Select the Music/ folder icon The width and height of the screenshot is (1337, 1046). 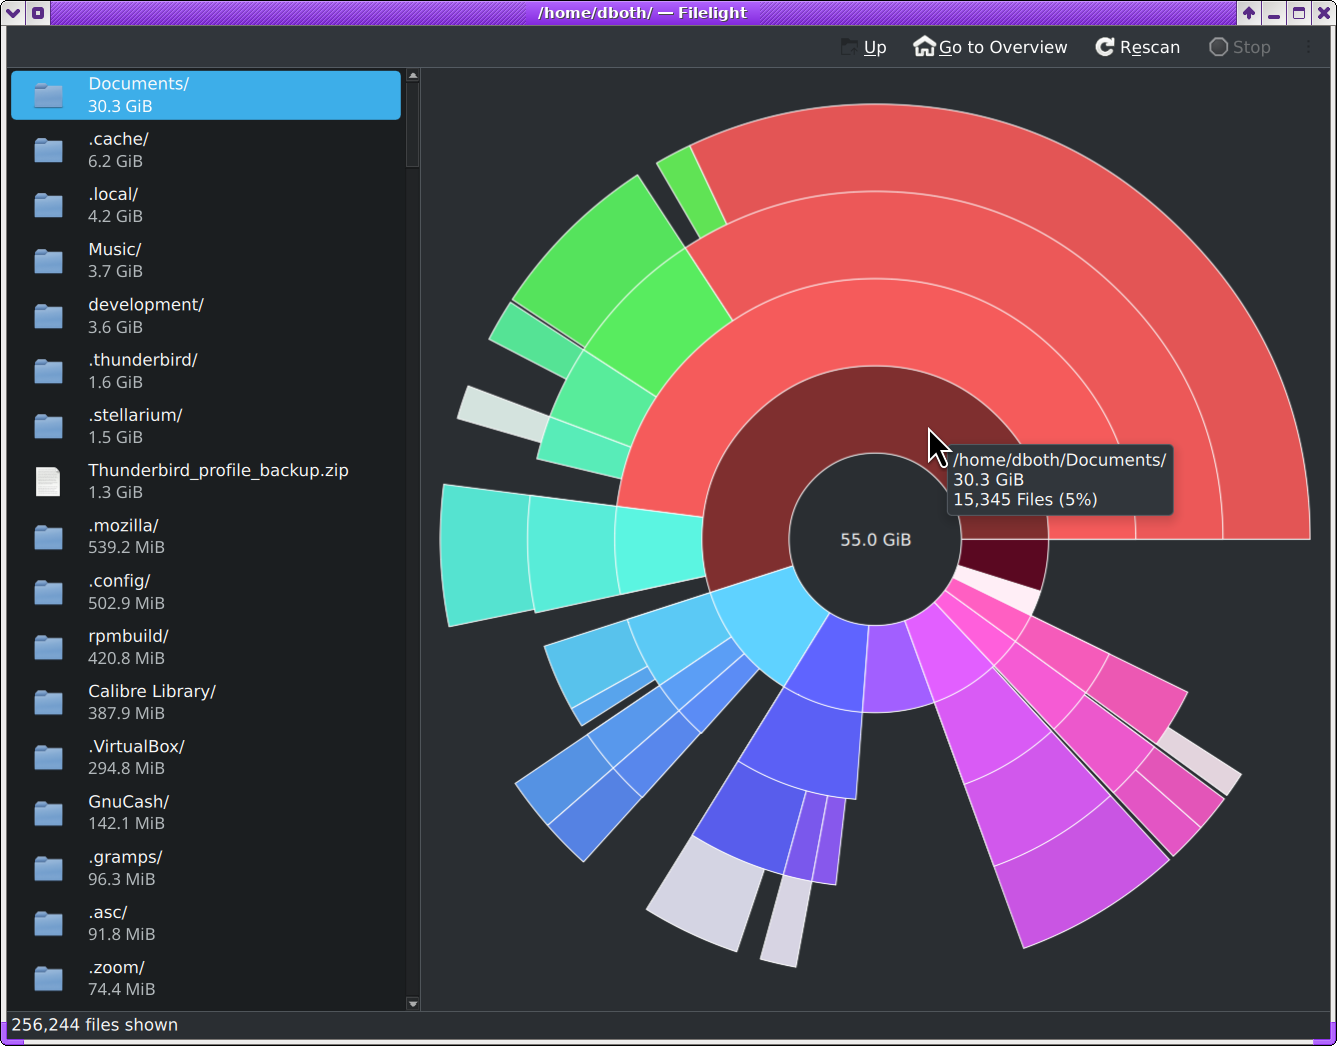click(x=48, y=260)
